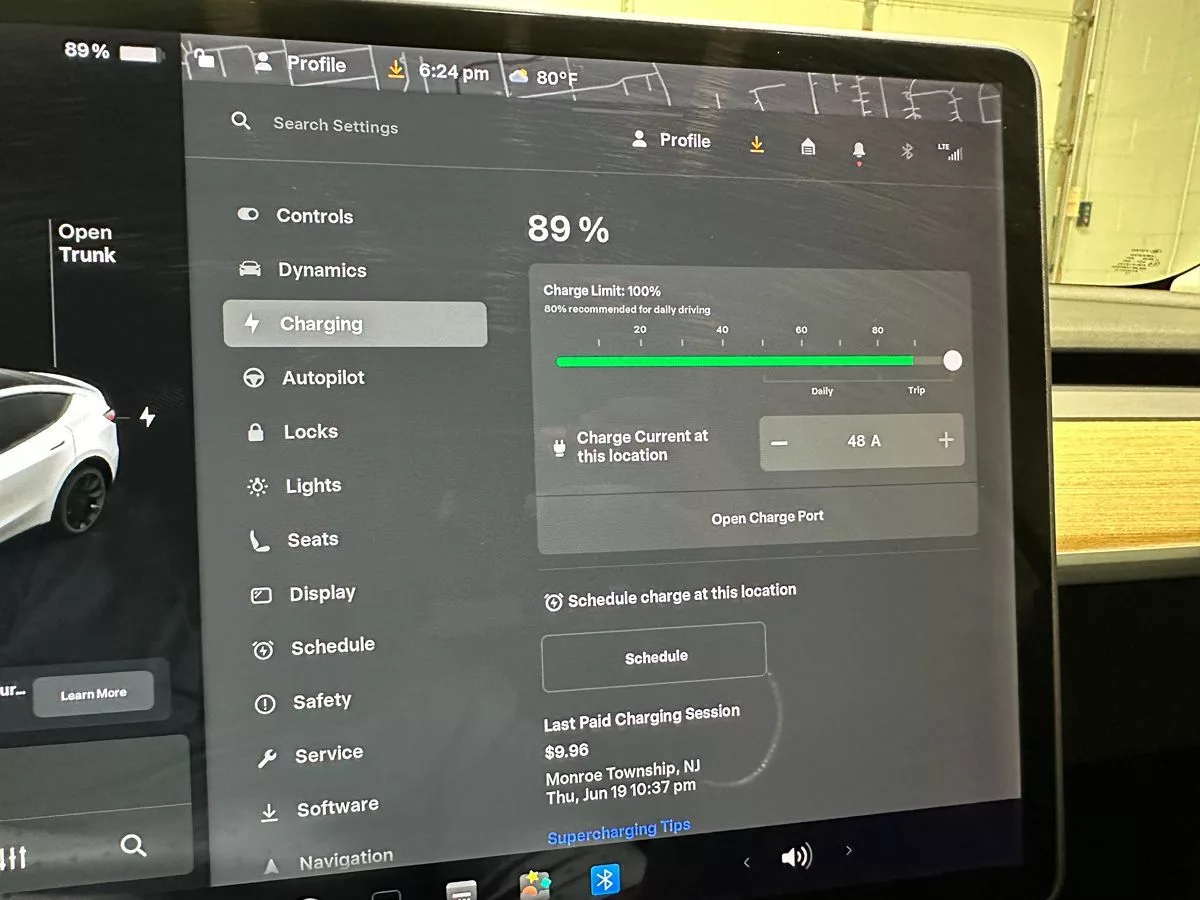Tap the download arrow beside the clock
The height and width of the screenshot is (900, 1200).
[396, 69]
